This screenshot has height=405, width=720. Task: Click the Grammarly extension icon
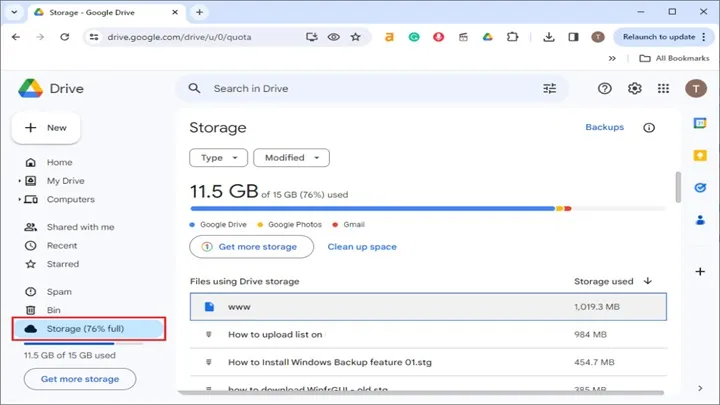(x=414, y=37)
